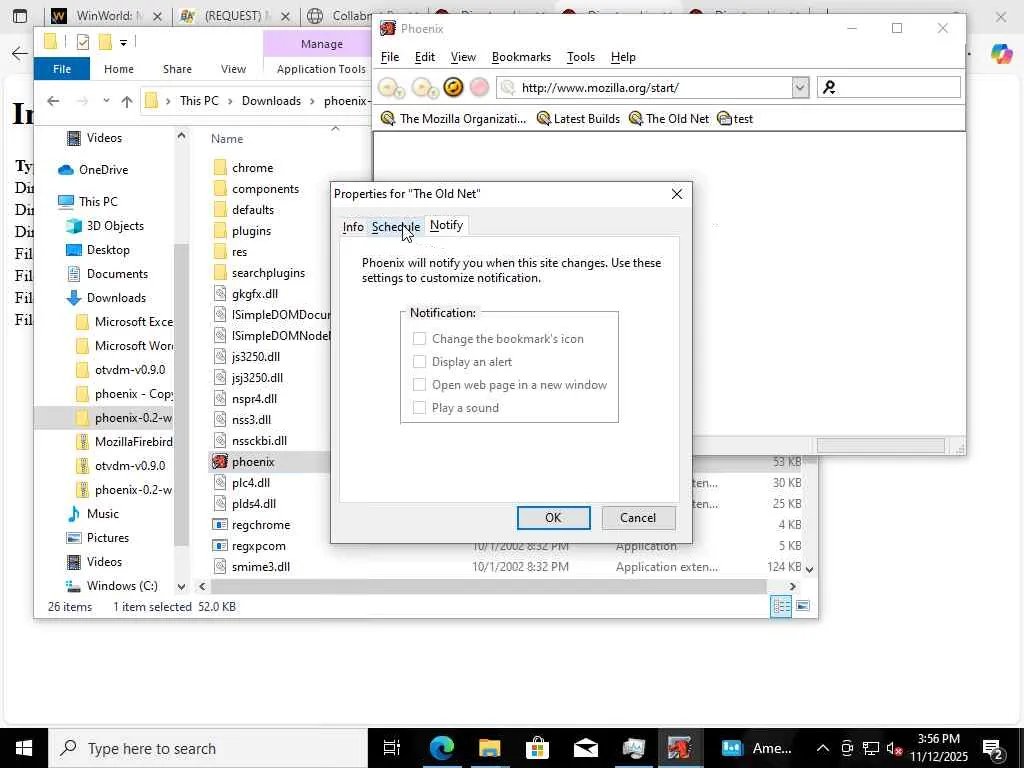Open Application Tools ribbon tab

(321, 69)
